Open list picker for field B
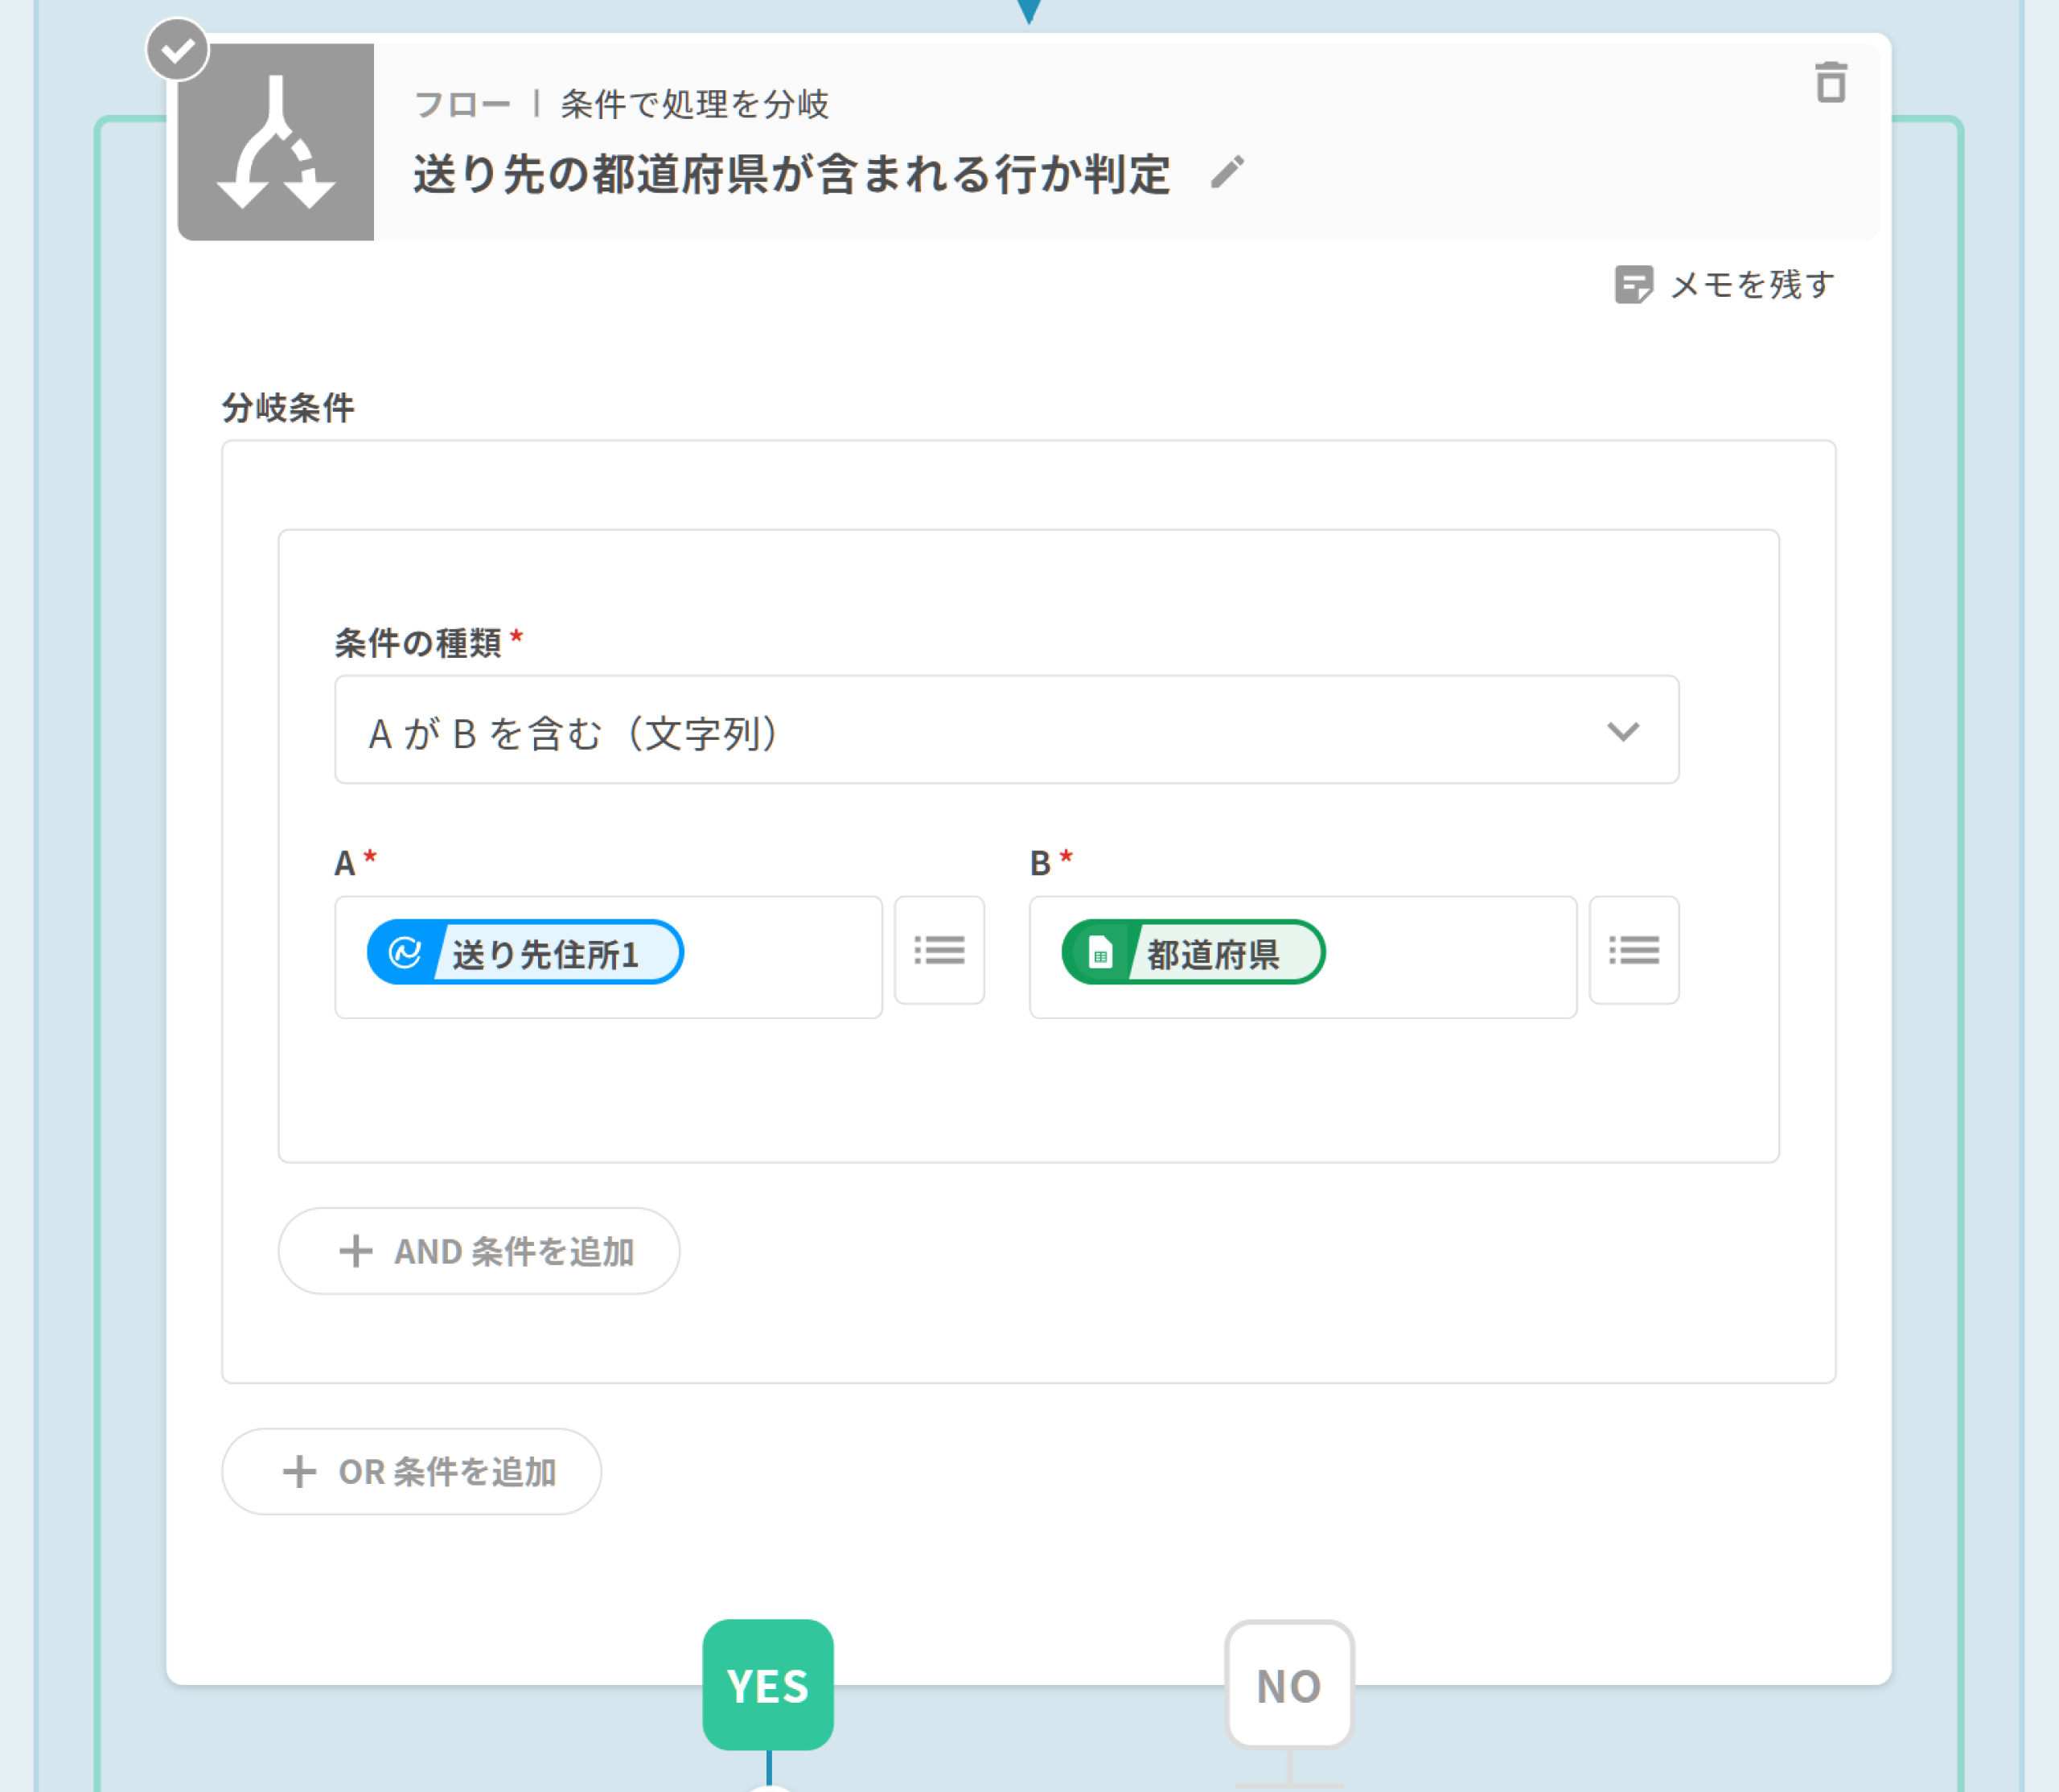The width and height of the screenshot is (2059, 1792). pyautogui.click(x=1633, y=950)
